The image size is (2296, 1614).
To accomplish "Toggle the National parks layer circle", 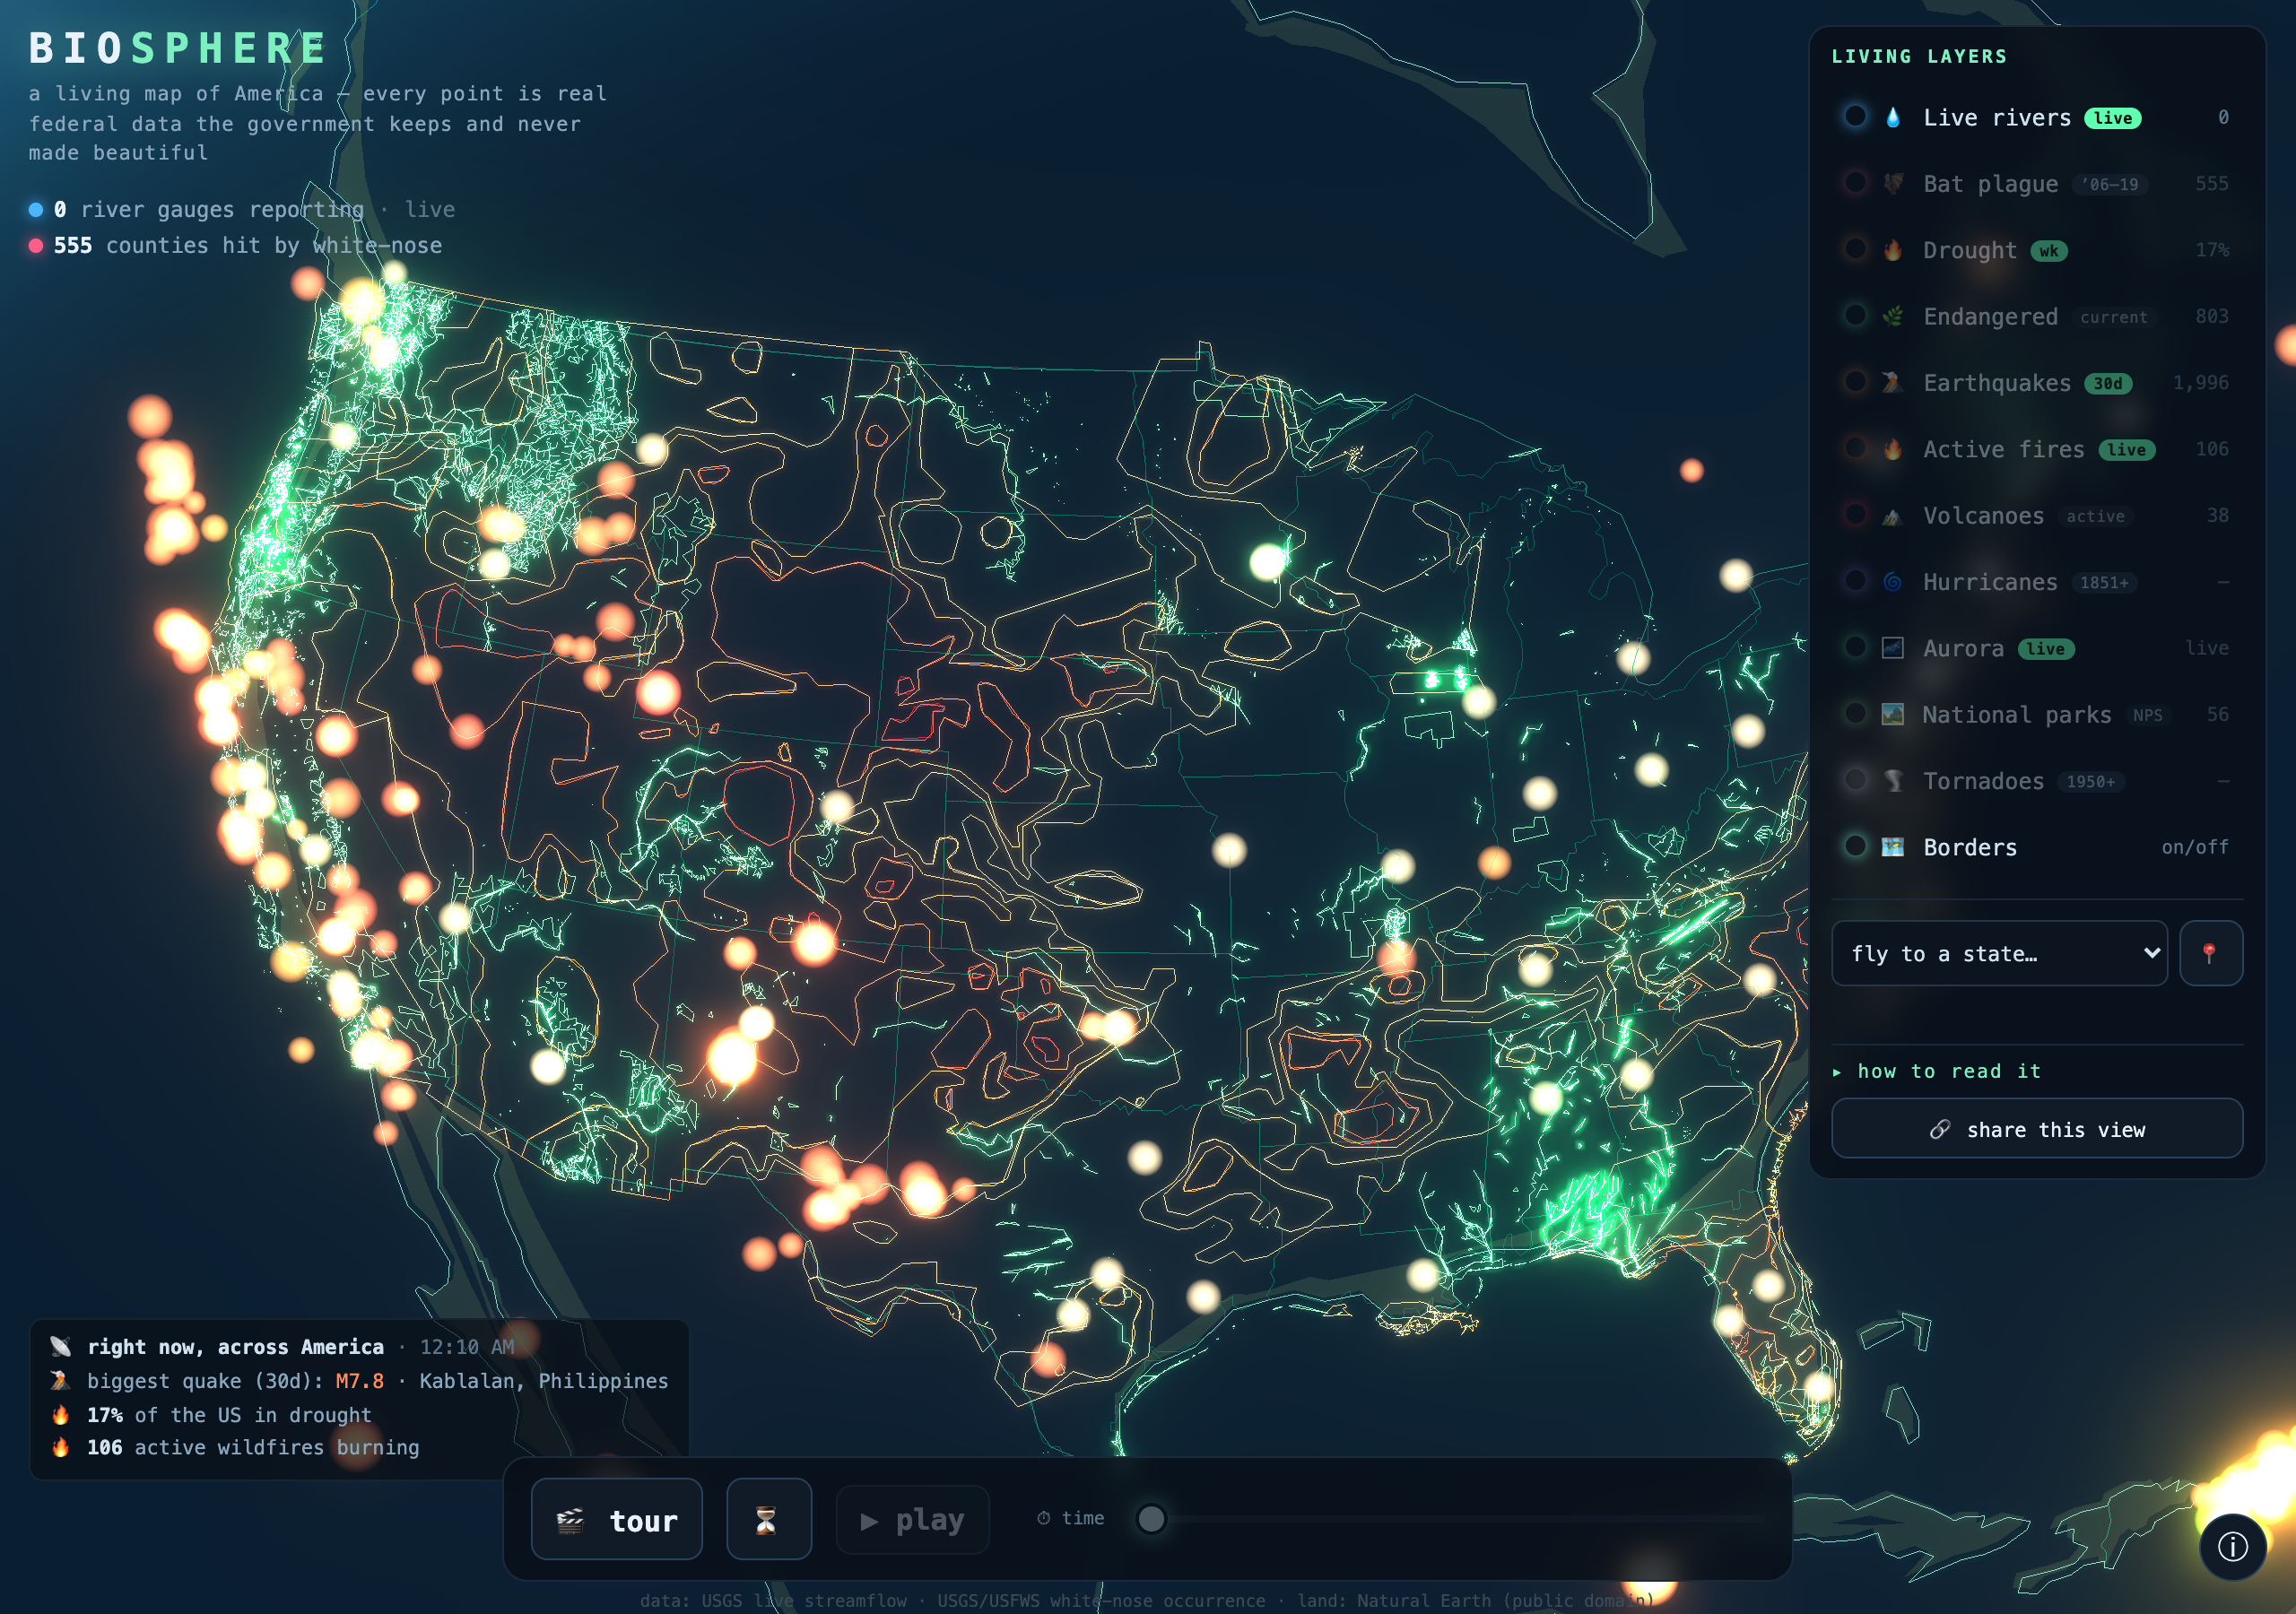I will click(1855, 713).
